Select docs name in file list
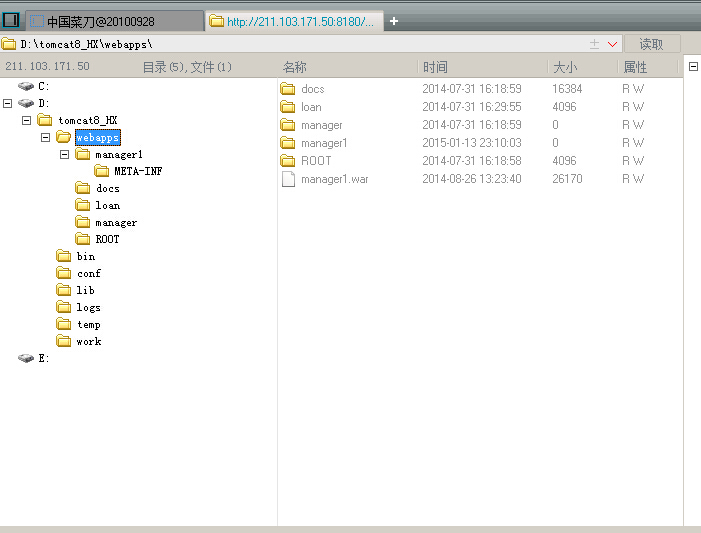 point(312,89)
